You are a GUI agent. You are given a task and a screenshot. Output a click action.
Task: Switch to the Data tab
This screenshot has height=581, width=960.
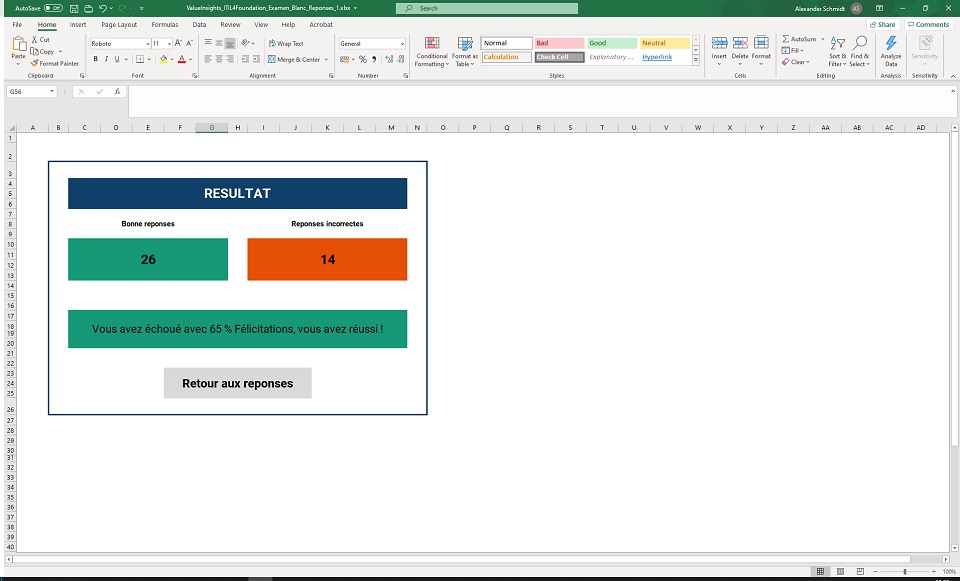tap(199, 24)
